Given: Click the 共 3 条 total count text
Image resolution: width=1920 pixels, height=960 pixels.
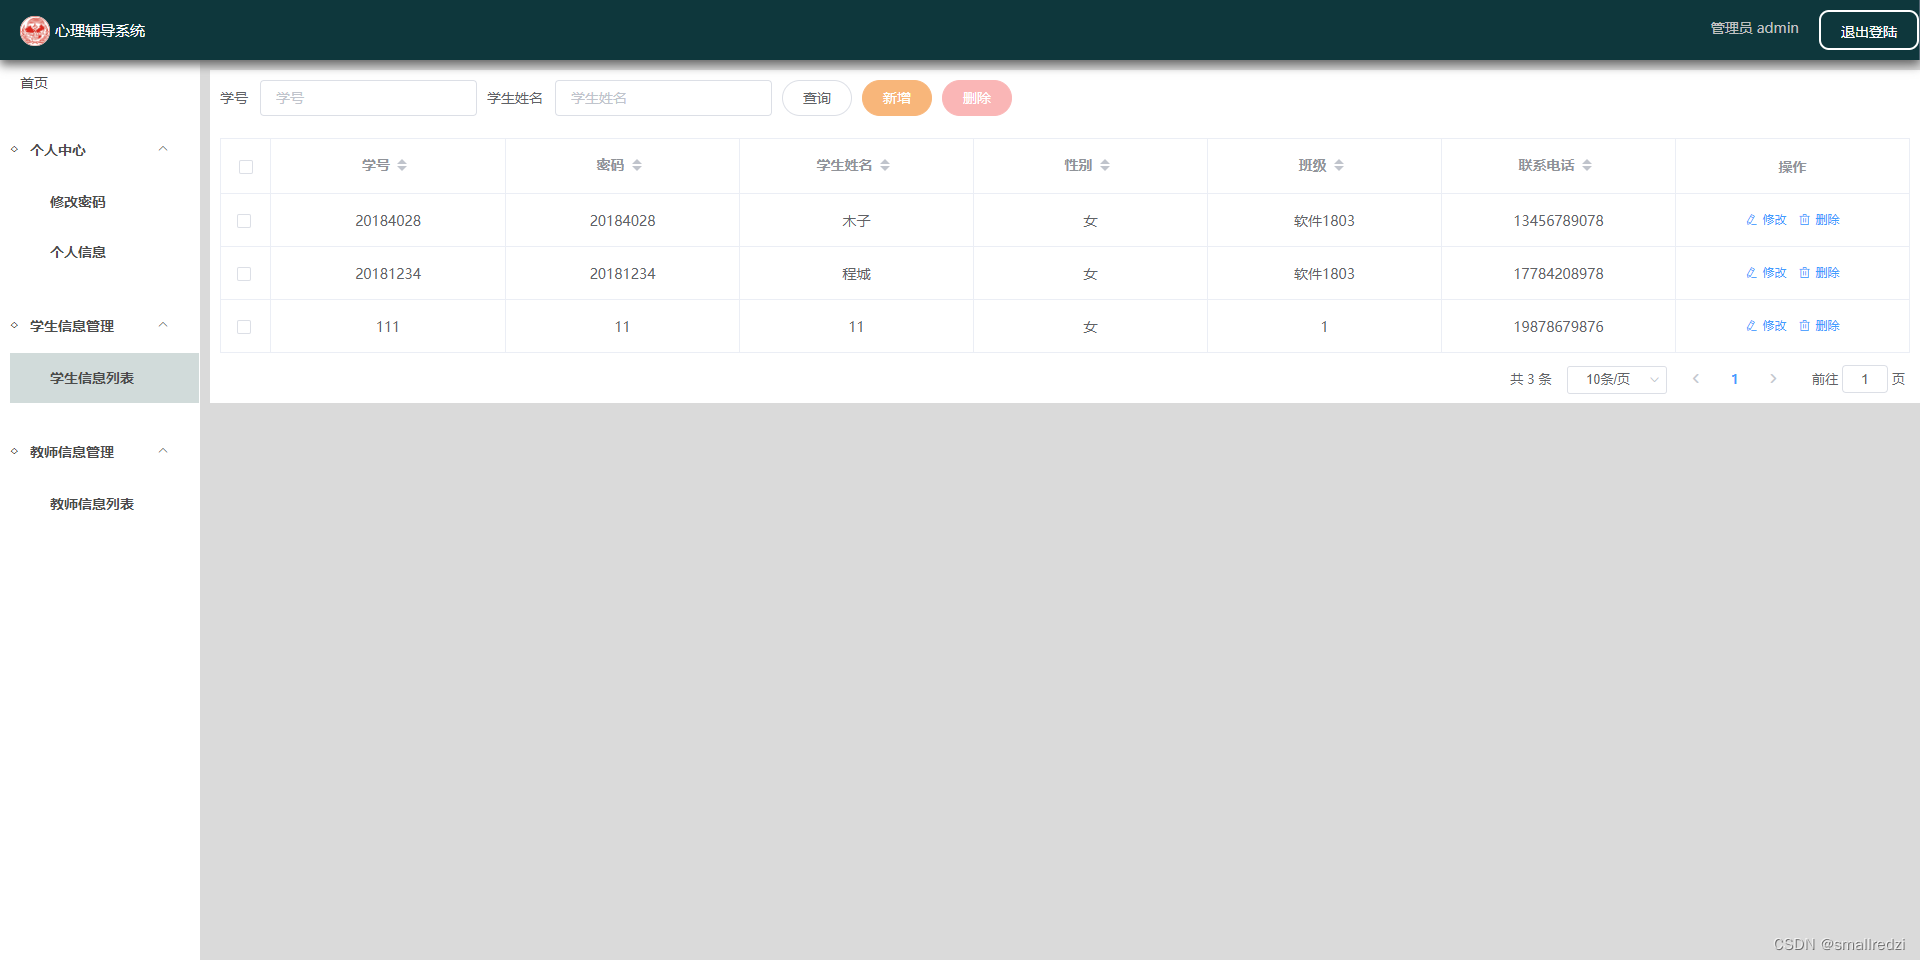Looking at the screenshot, I should pyautogui.click(x=1530, y=379).
